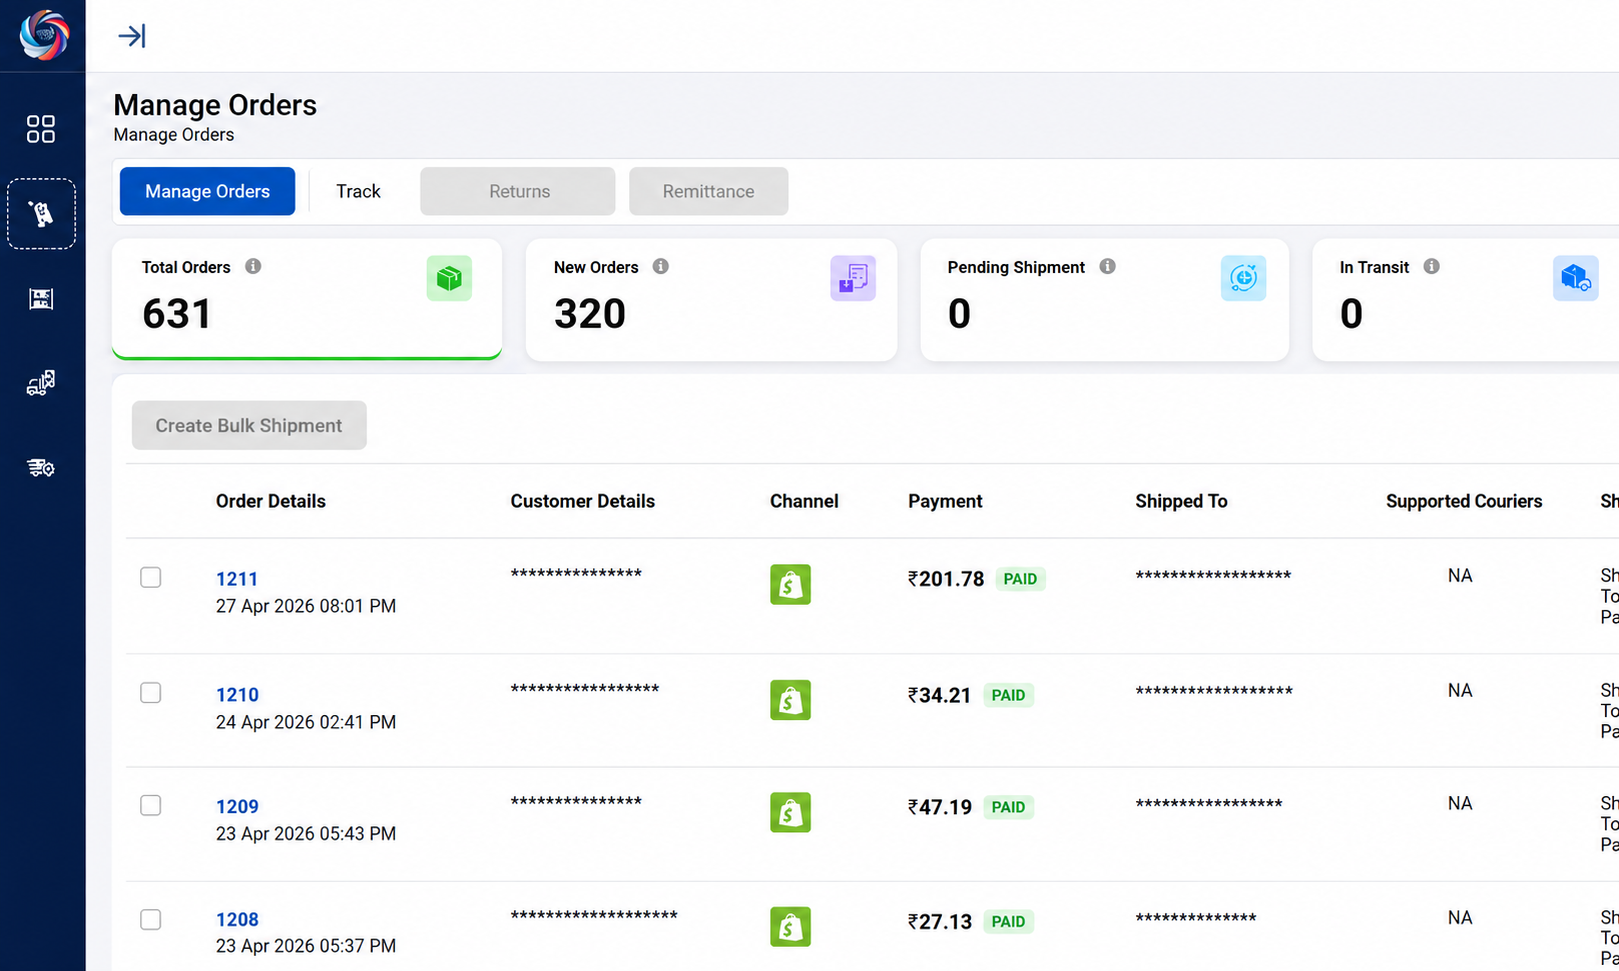Screen dimensions: 1619x971
Task: Switch to the Manage Orders tab
Action: [x=207, y=191]
